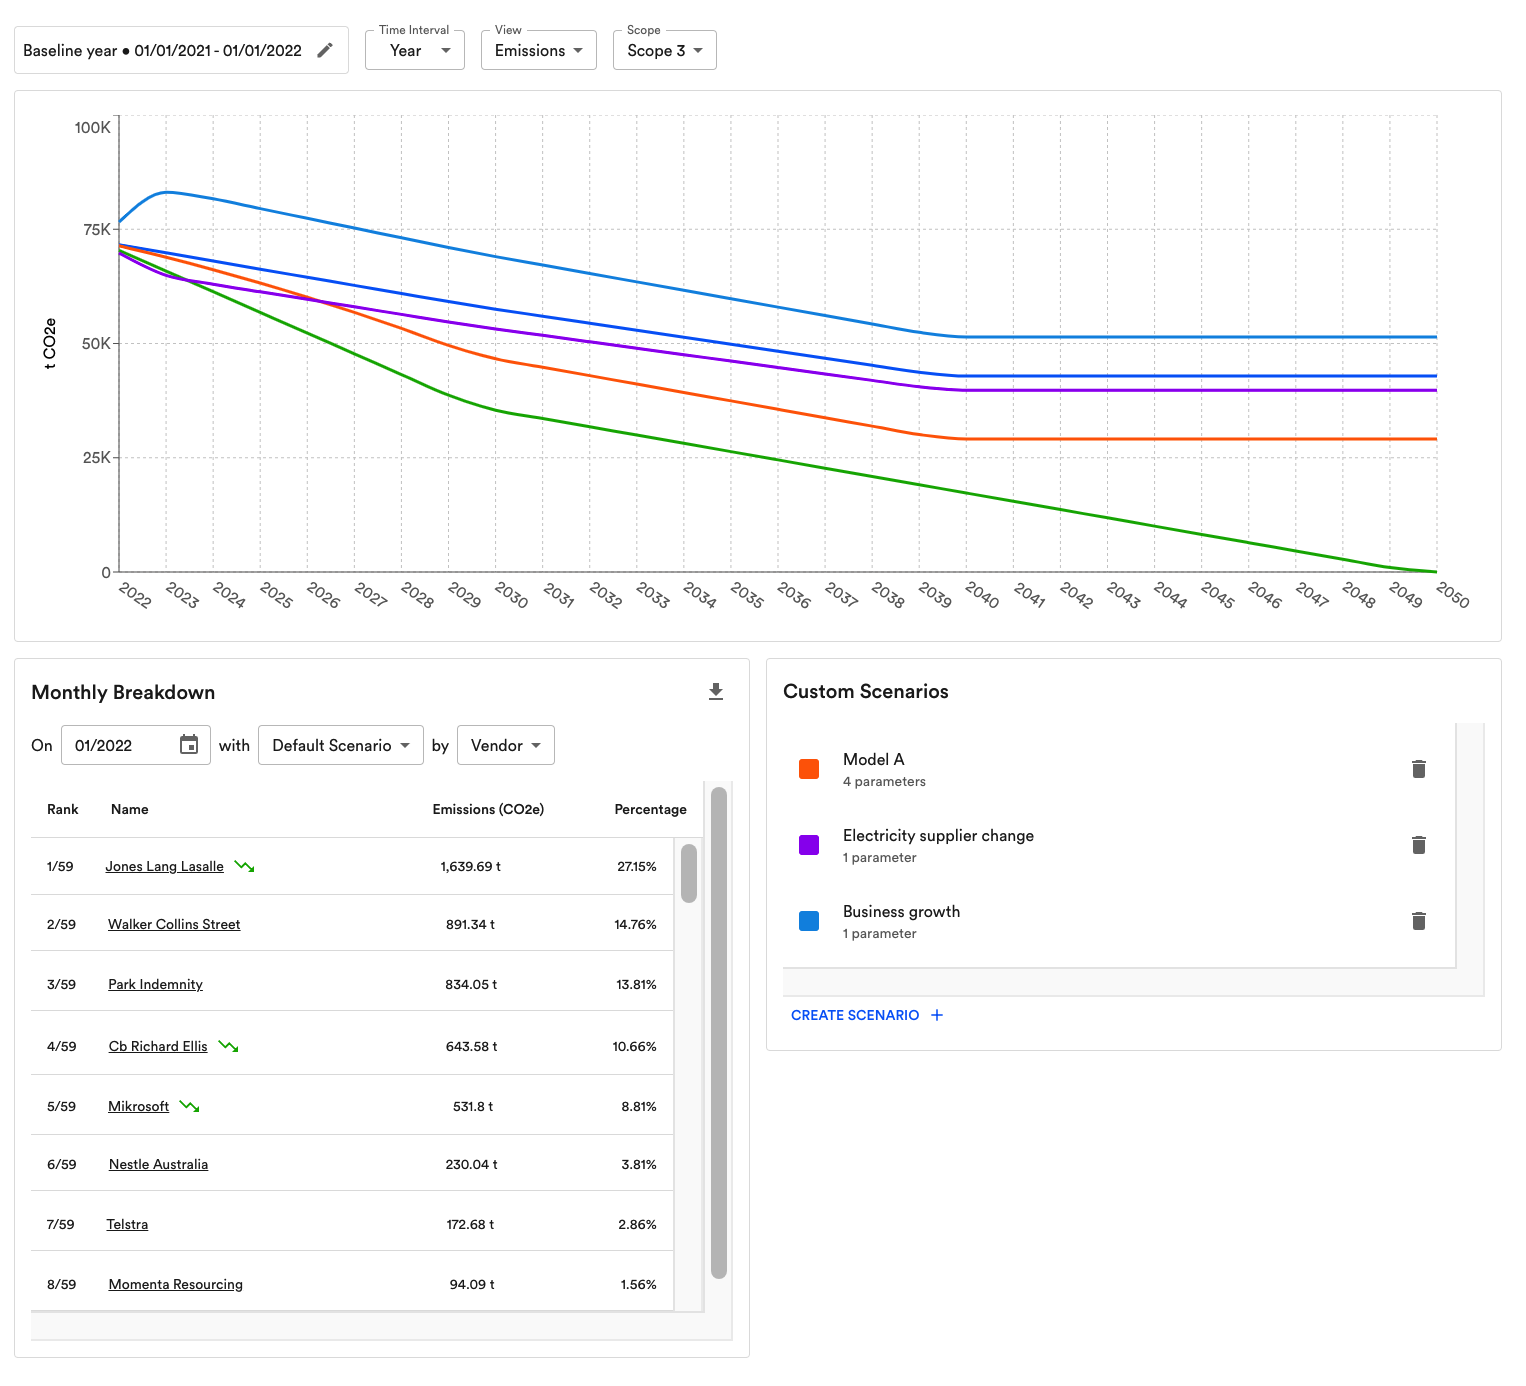Viewport: 1526px width, 1386px height.
Task: Click the purple Electricity supplier change swatch
Action: point(809,845)
